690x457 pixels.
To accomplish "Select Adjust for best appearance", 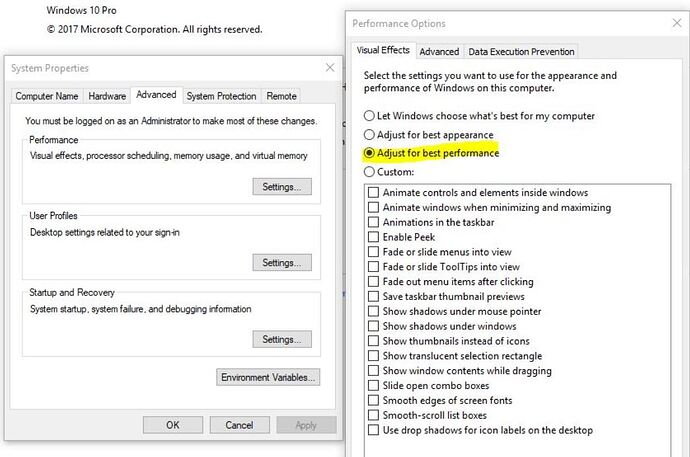I will point(370,135).
